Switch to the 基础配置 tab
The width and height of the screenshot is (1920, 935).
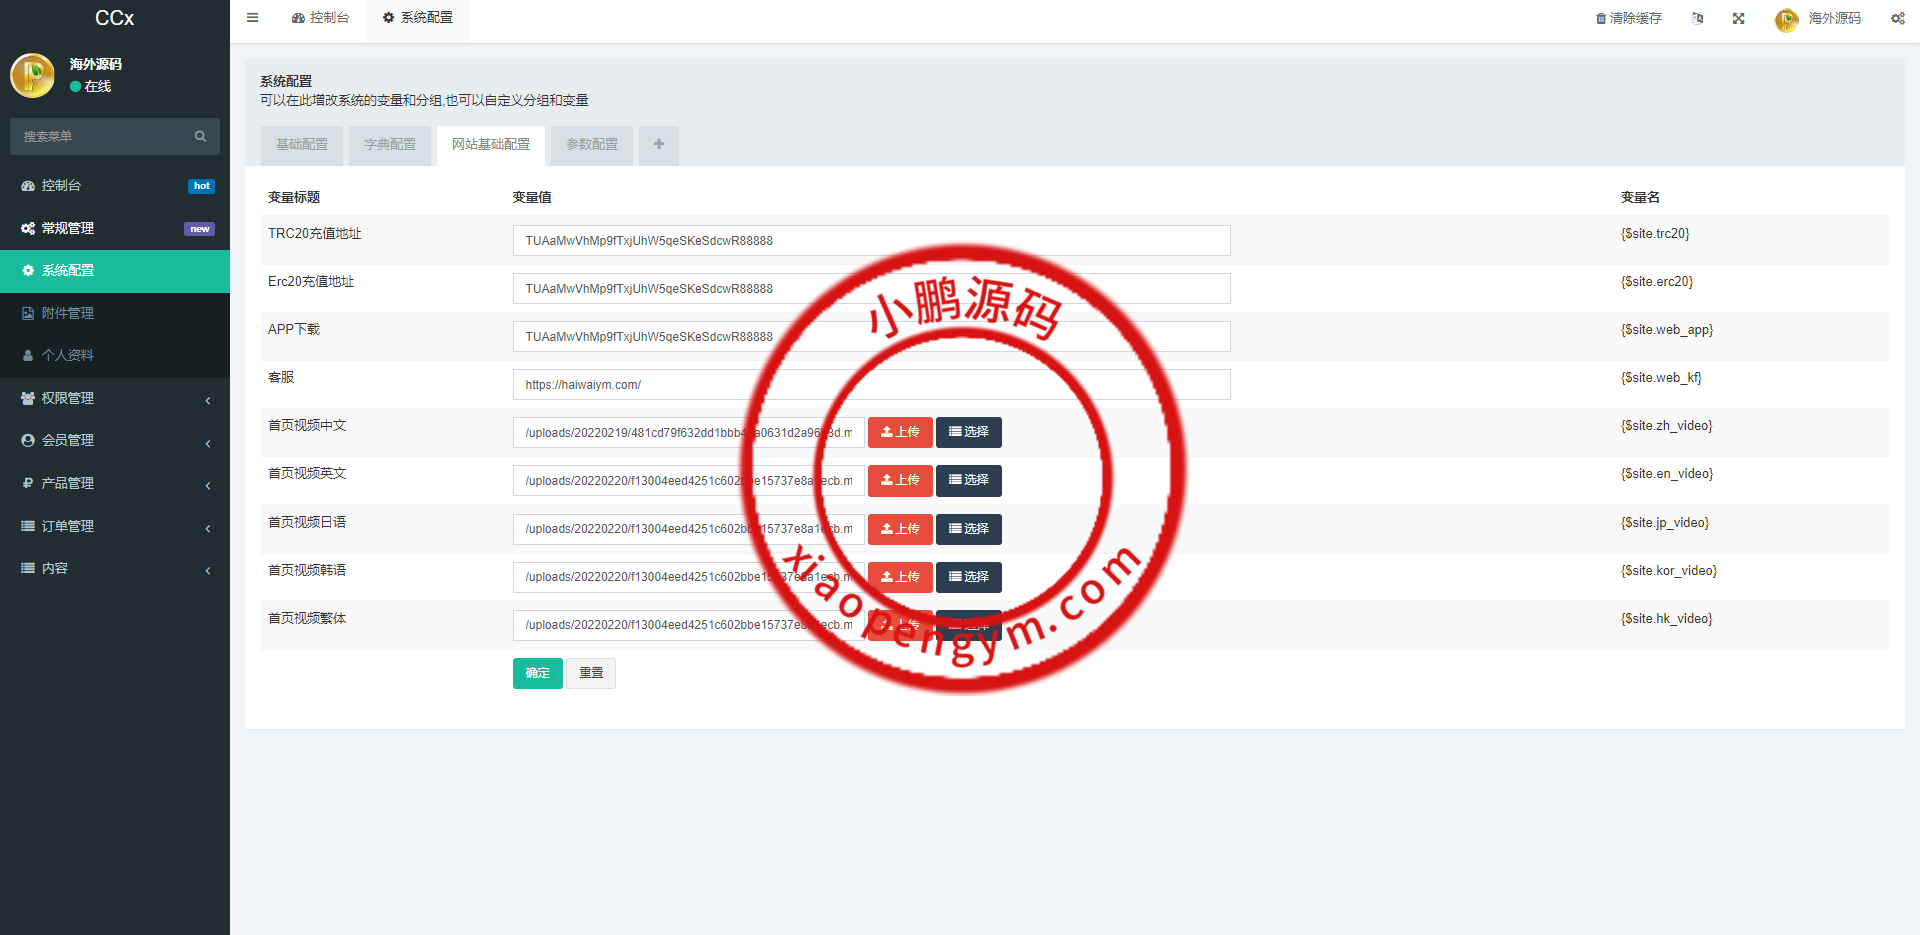tap(302, 145)
